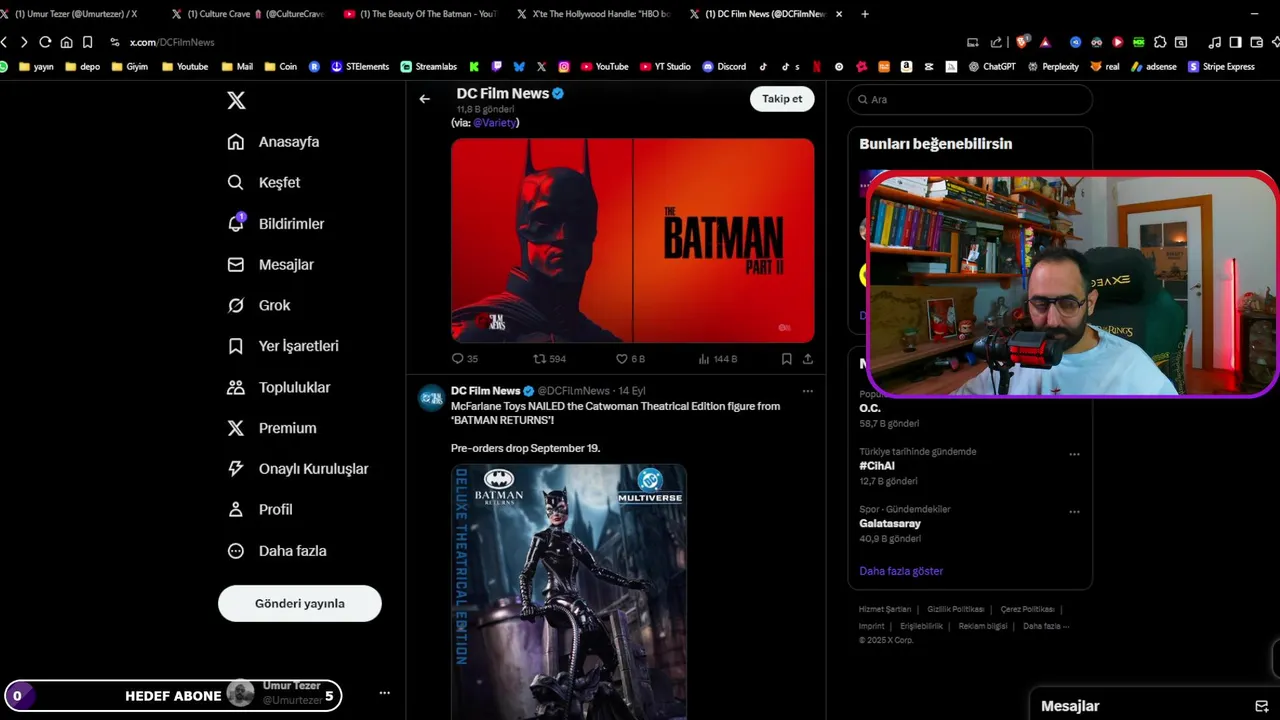The height and width of the screenshot is (720, 1280).
Task: Open Çerez Politikası footer link
Action: coord(1028,609)
